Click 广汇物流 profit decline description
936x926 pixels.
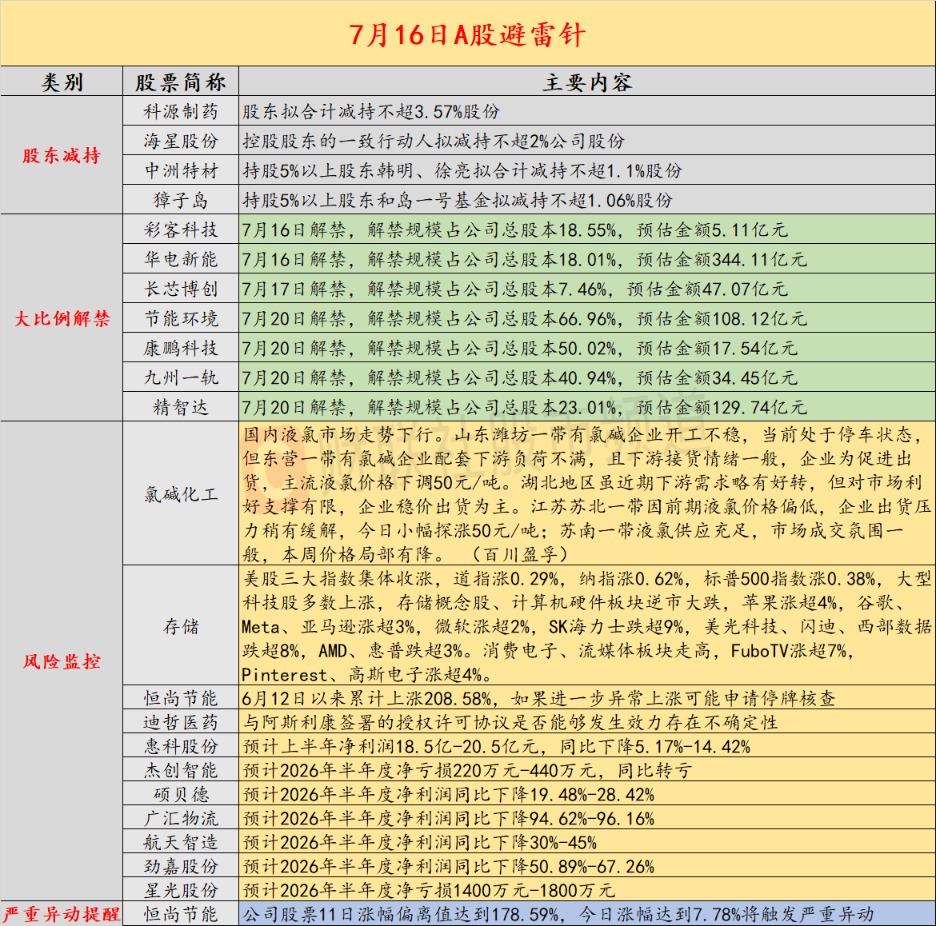point(448,819)
